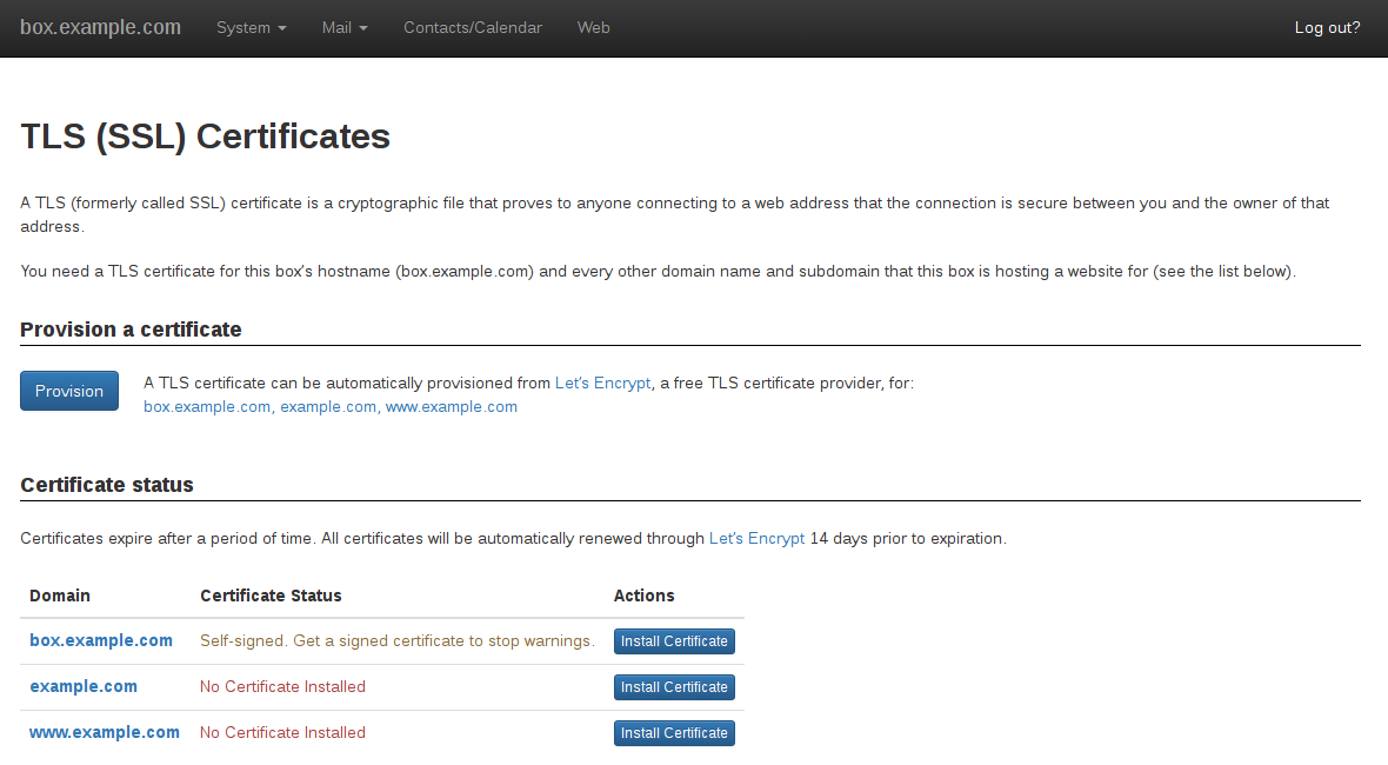
Task: Click the box.example.com brand link
Action: click(100, 27)
